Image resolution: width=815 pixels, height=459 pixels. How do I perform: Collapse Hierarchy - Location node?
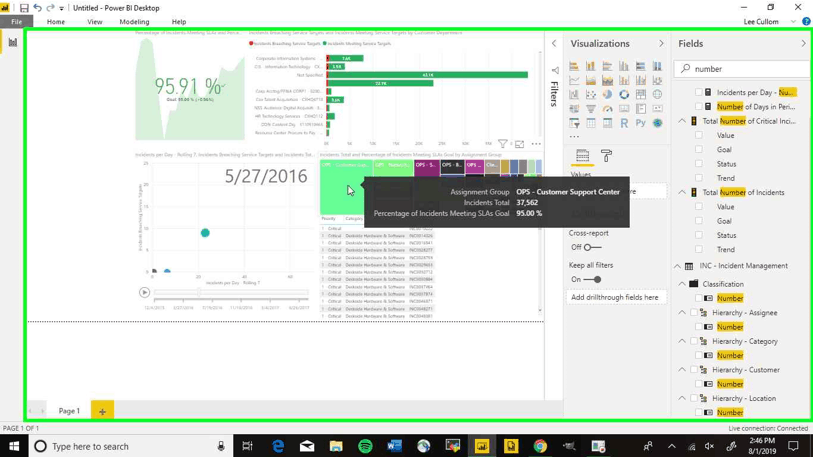coord(682,399)
